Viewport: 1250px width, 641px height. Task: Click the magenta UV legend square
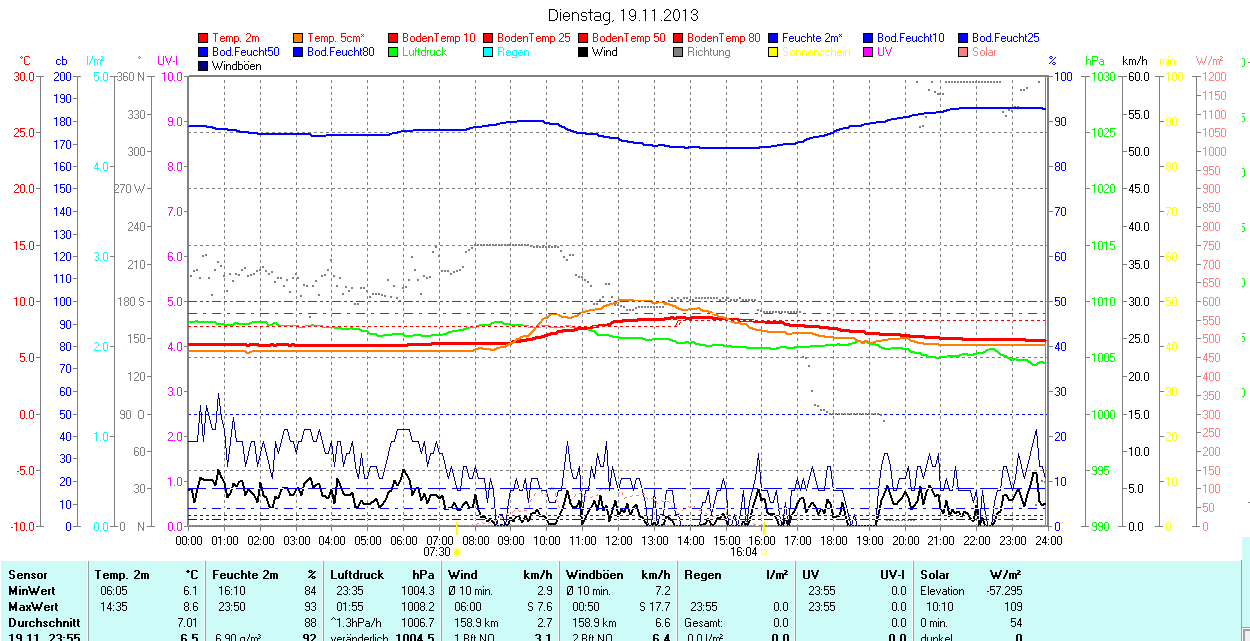tap(867, 52)
